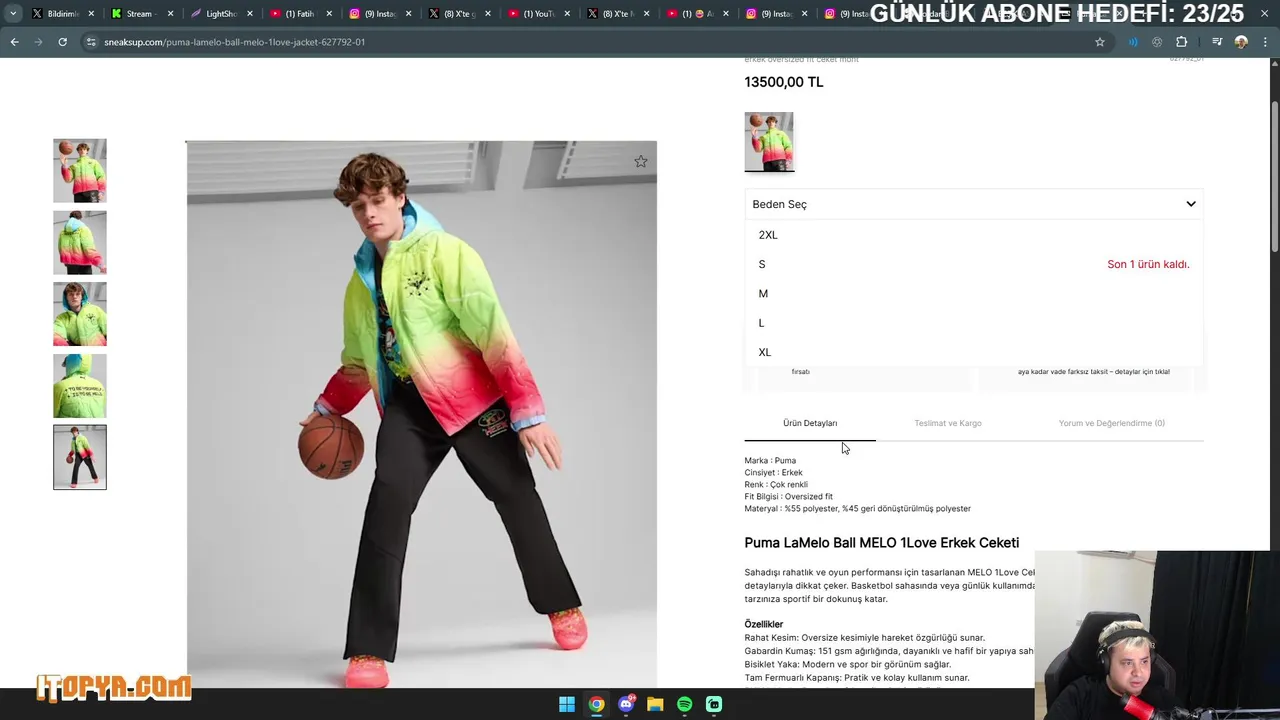Open Discord from the taskbar
This screenshot has height=720, width=1280.
tap(626, 704)
